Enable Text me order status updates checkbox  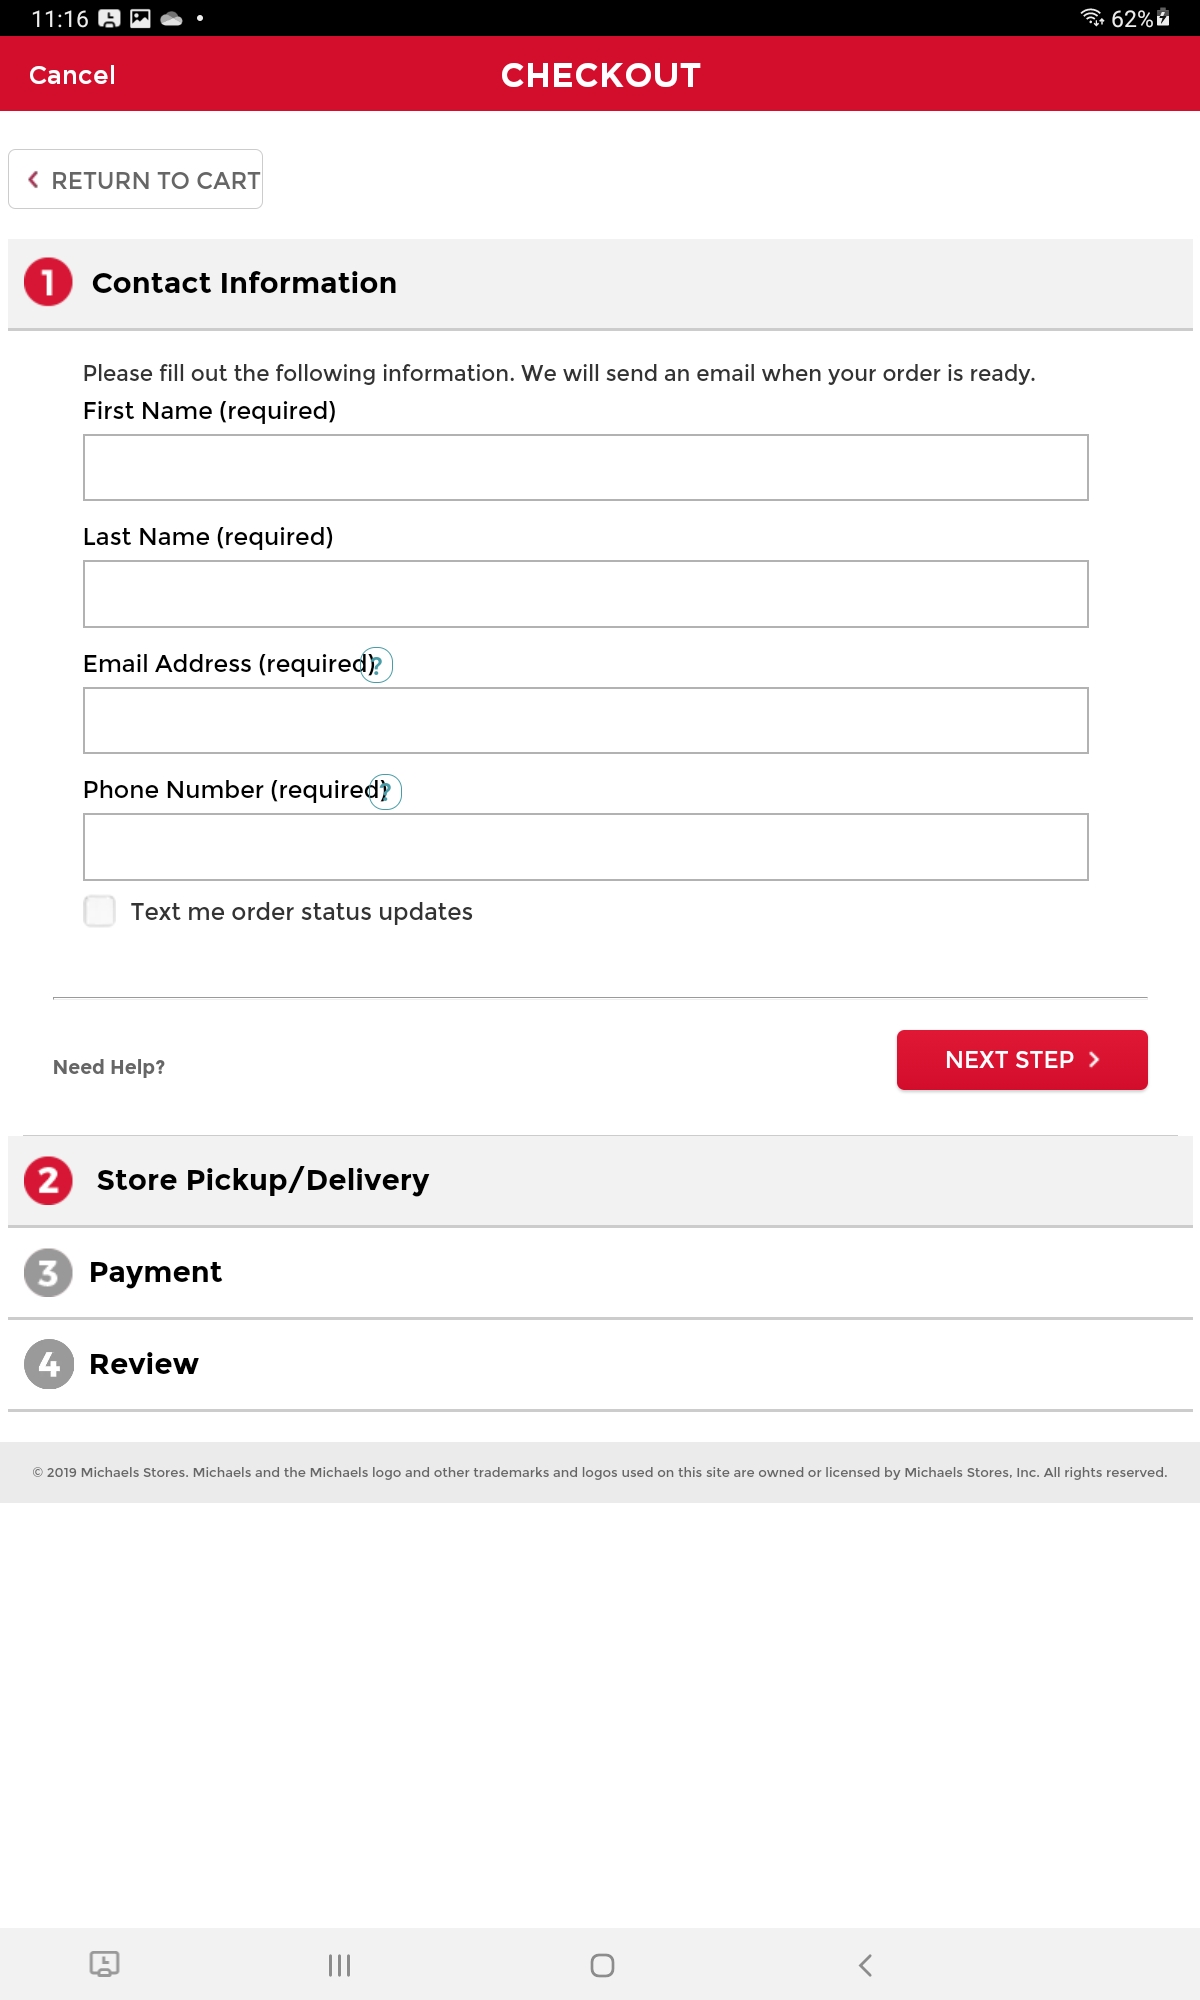[99, 911]
